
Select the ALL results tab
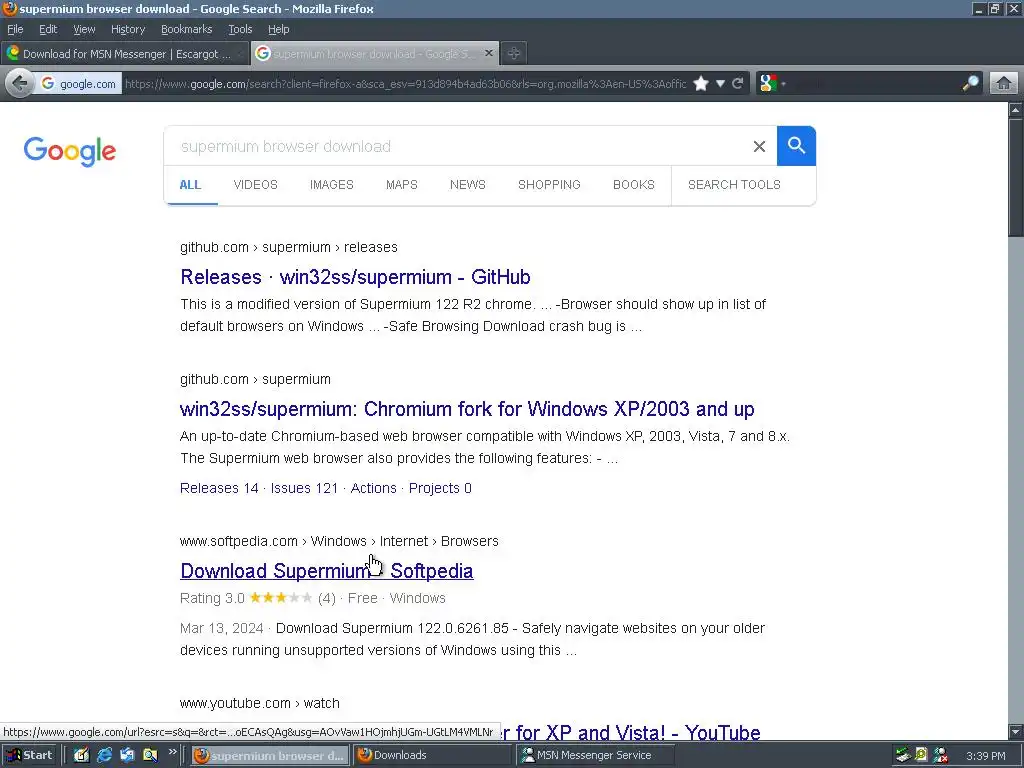pyautogui.click(x=190, y=185)
